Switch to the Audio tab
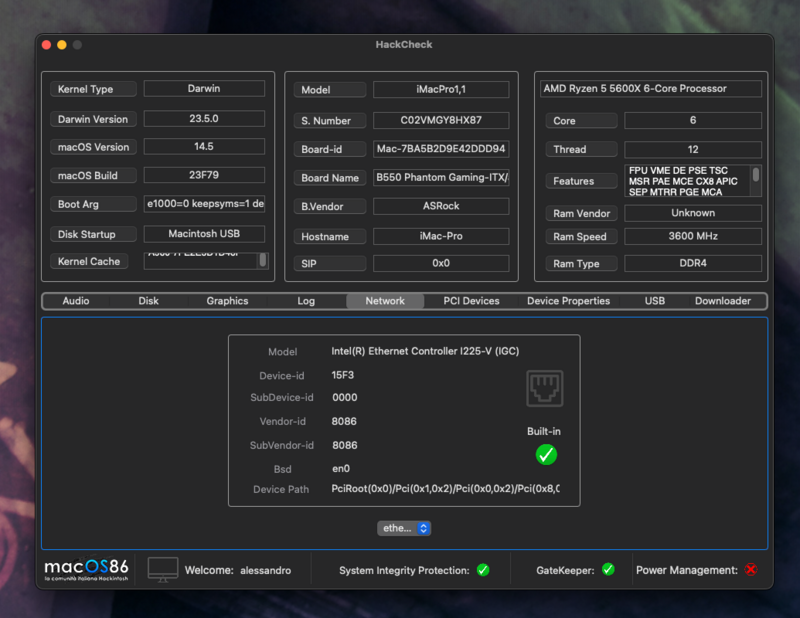The image size is (800, 618). pyautogui.click(x=76, y=301)
